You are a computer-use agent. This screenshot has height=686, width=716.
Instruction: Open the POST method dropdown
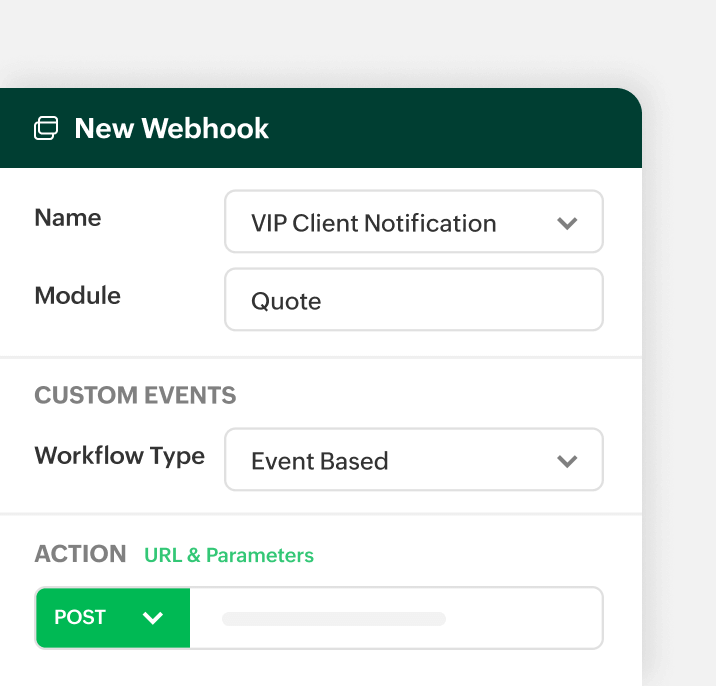[x=112, y=618]
